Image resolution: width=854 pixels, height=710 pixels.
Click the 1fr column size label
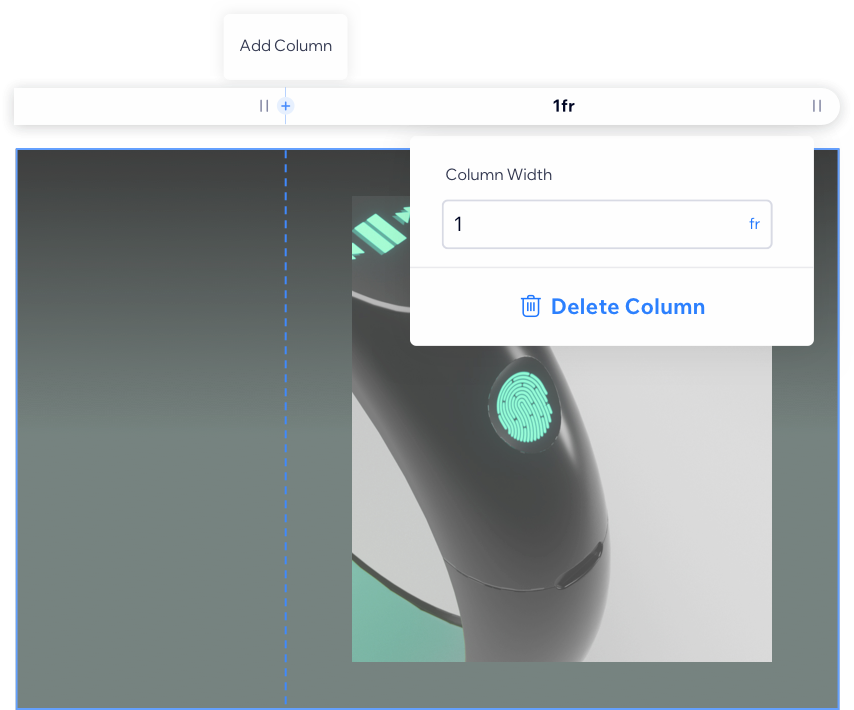pyautogui.click(x=564, y=106)
